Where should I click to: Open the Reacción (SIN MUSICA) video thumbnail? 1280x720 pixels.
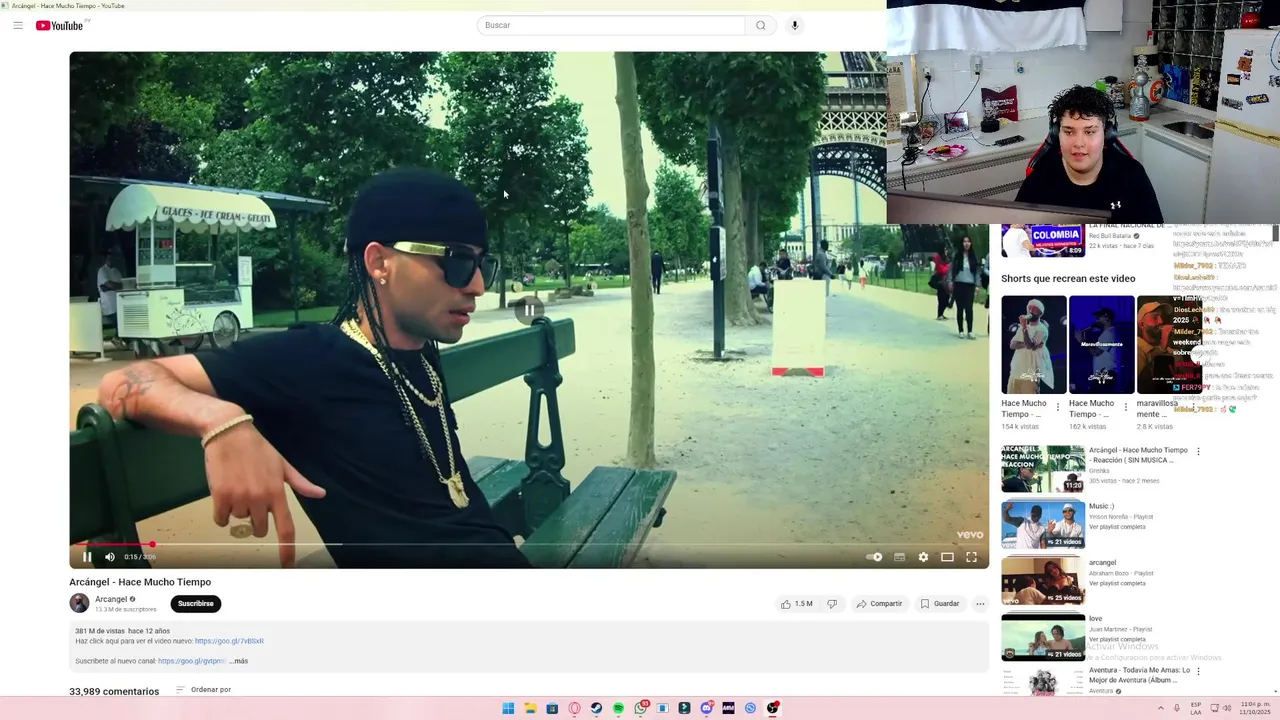point(1043,469)
